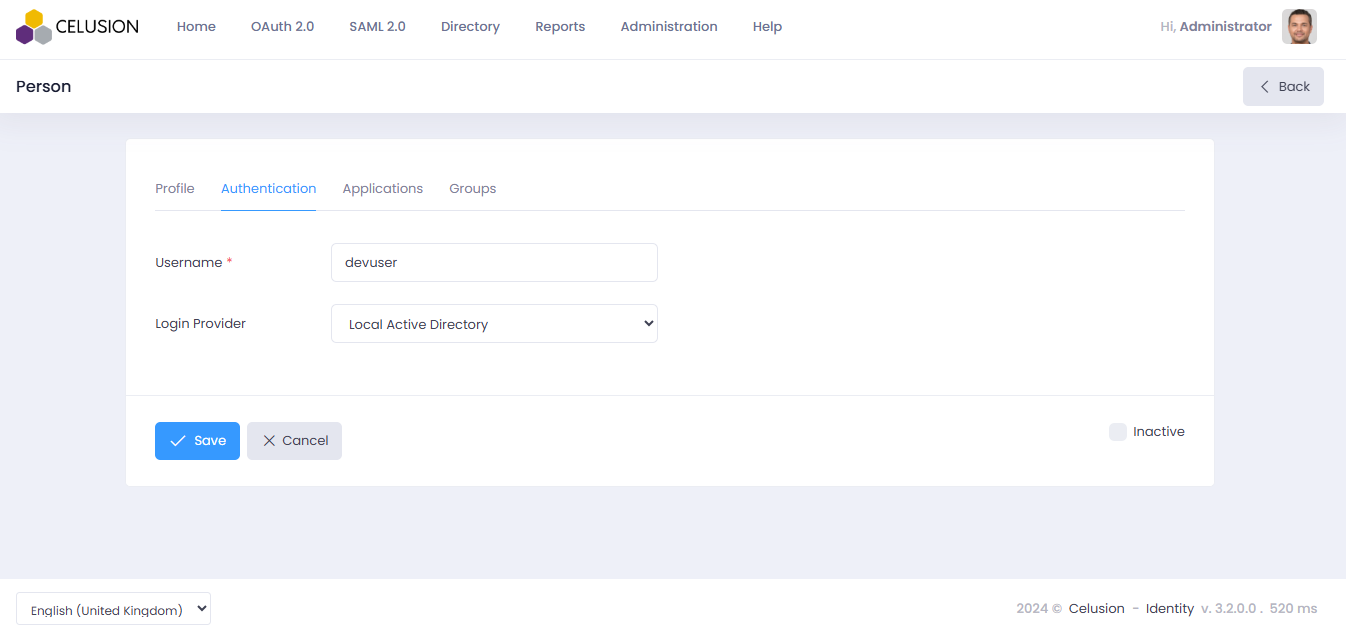Save the person record
The image size is (1346, 626).
197,441
